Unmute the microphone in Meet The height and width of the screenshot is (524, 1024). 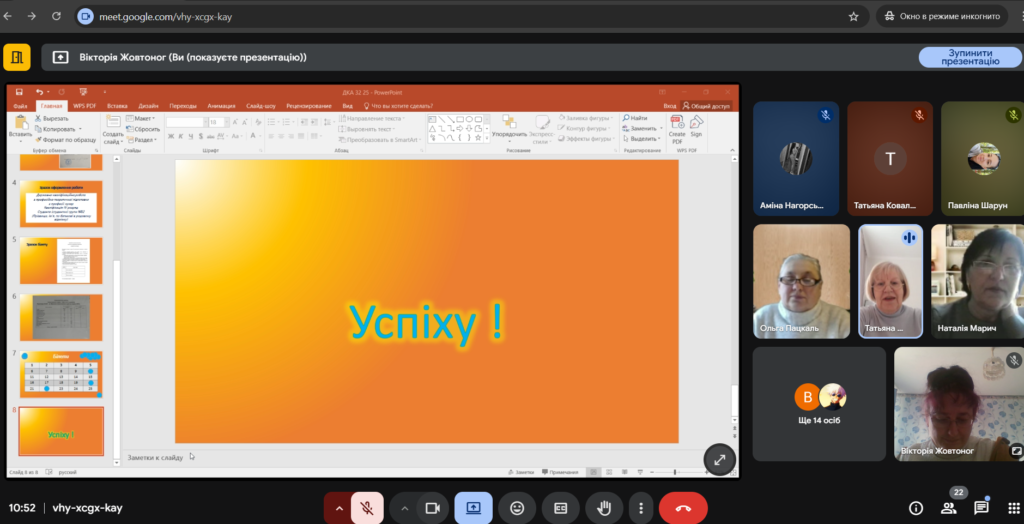pos(367,508)
